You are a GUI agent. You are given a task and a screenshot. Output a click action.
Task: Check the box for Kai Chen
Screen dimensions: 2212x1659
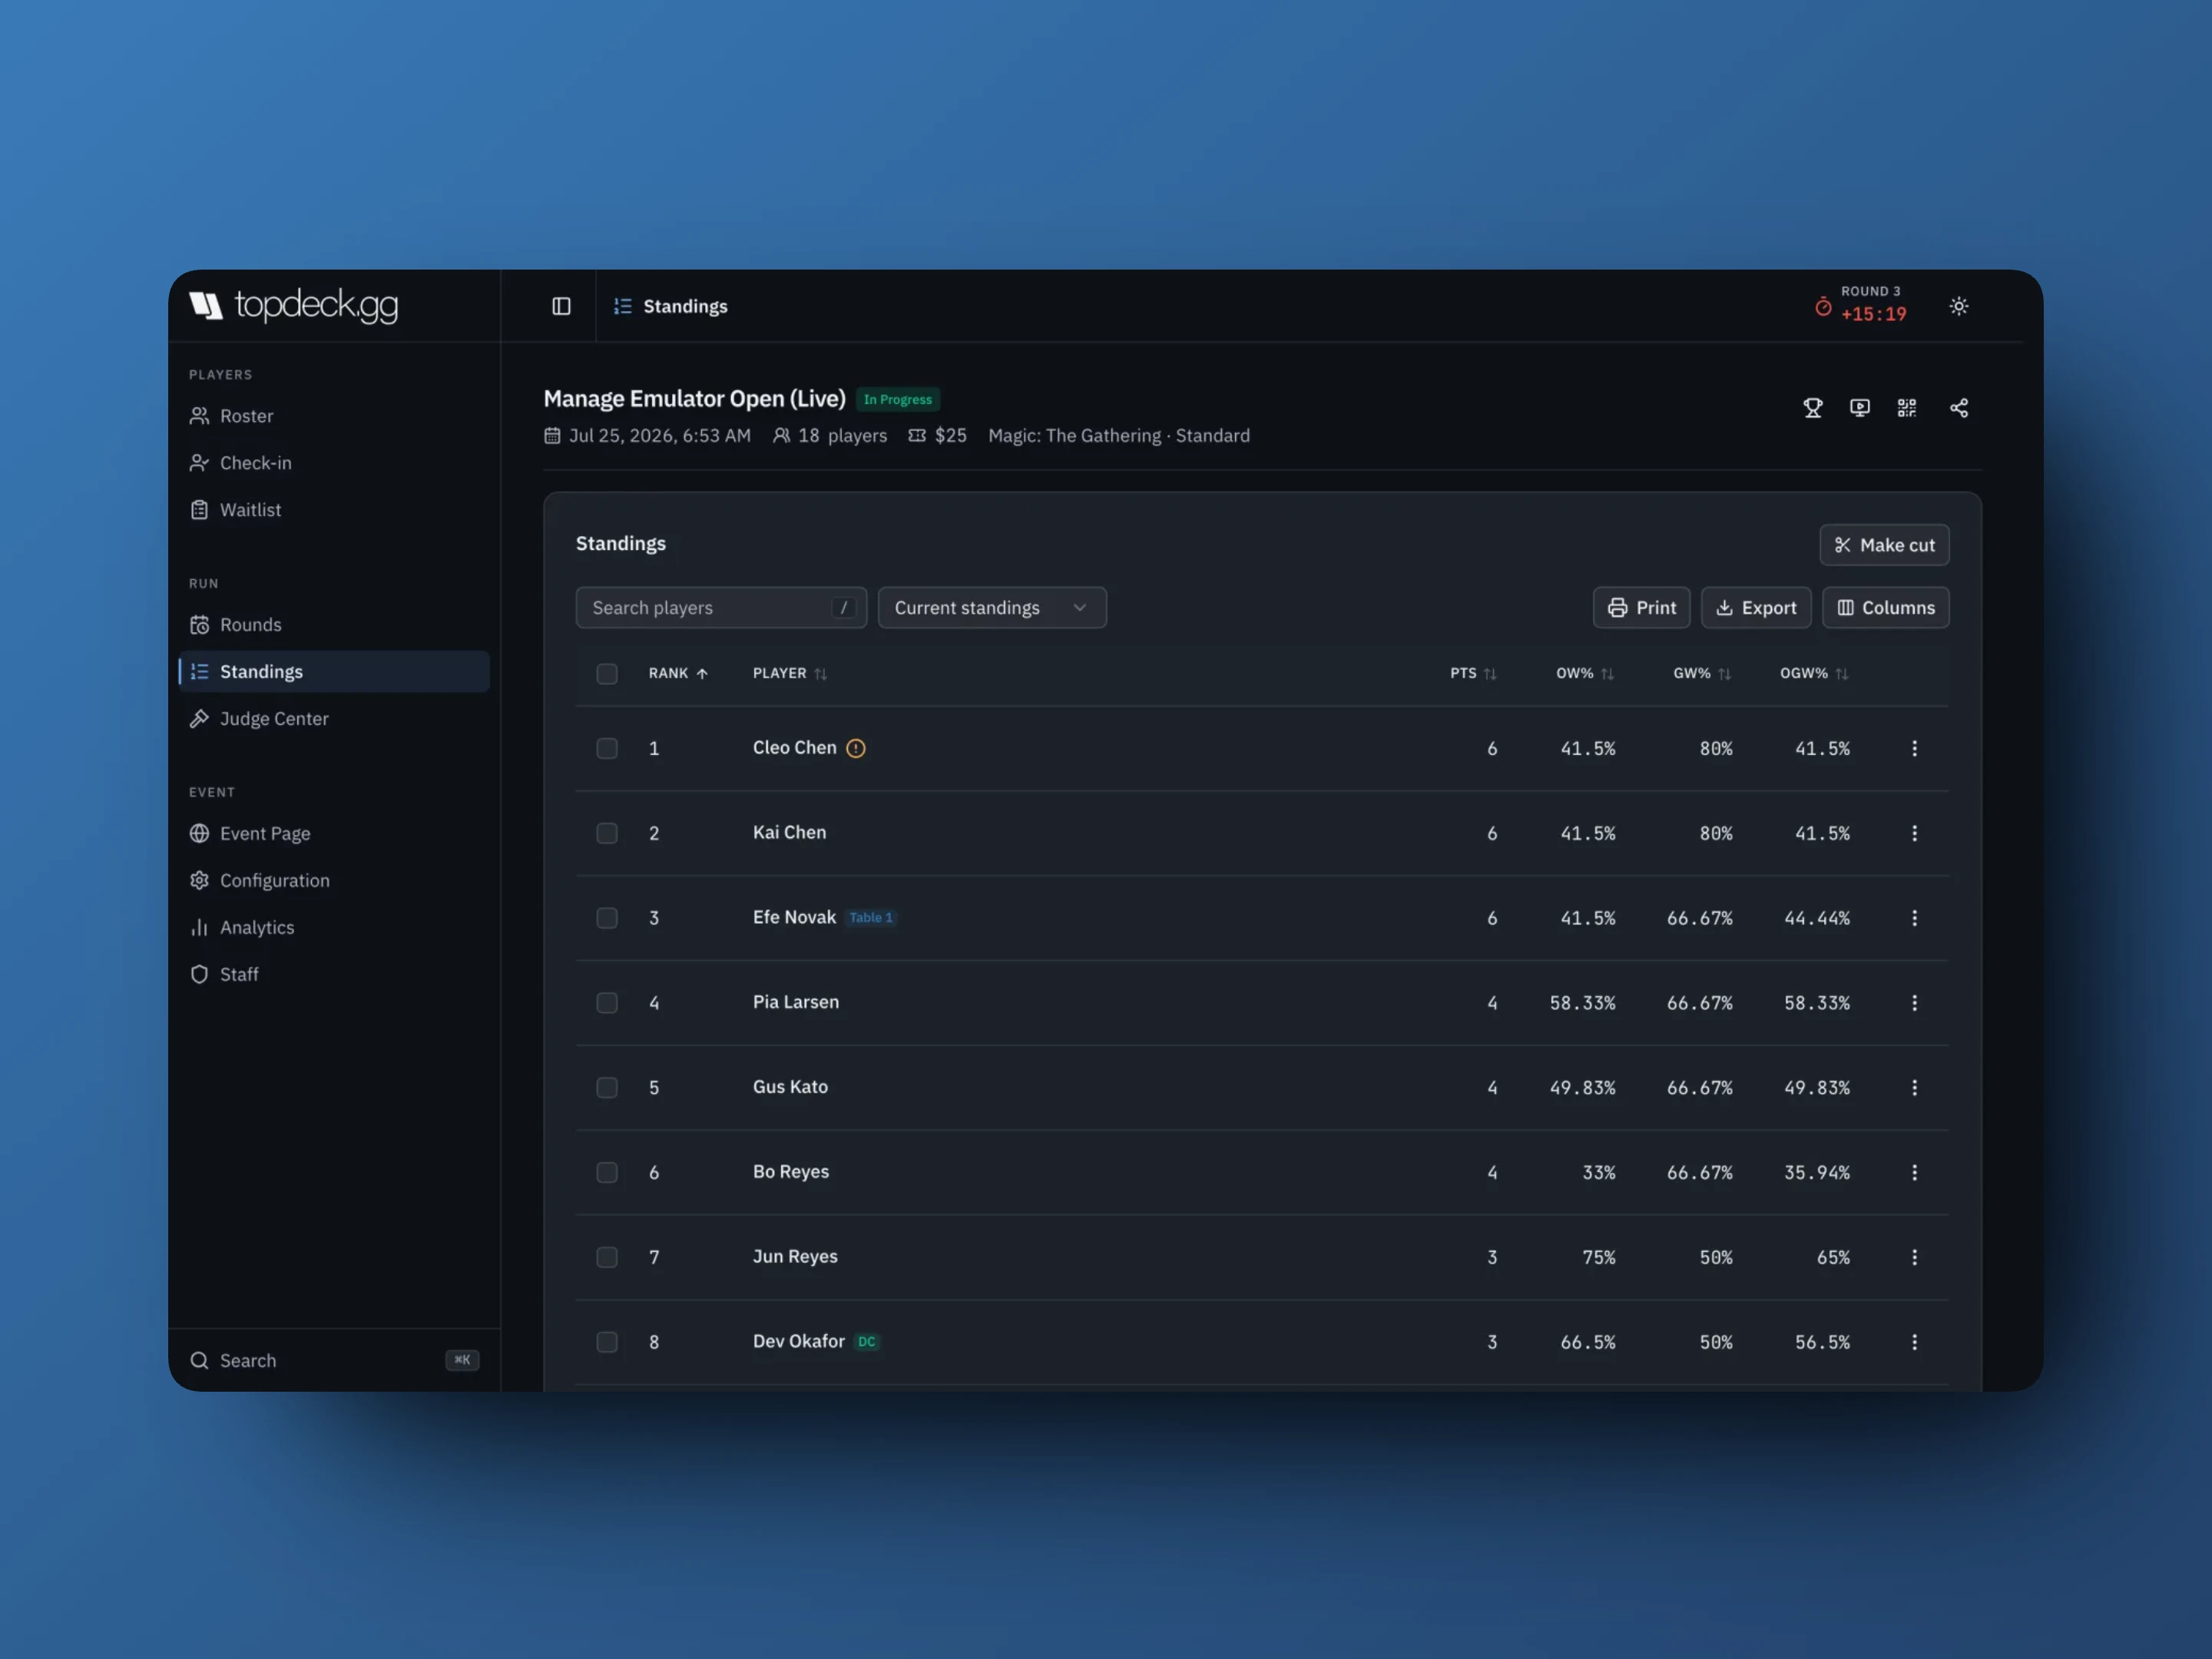point(606,833)
